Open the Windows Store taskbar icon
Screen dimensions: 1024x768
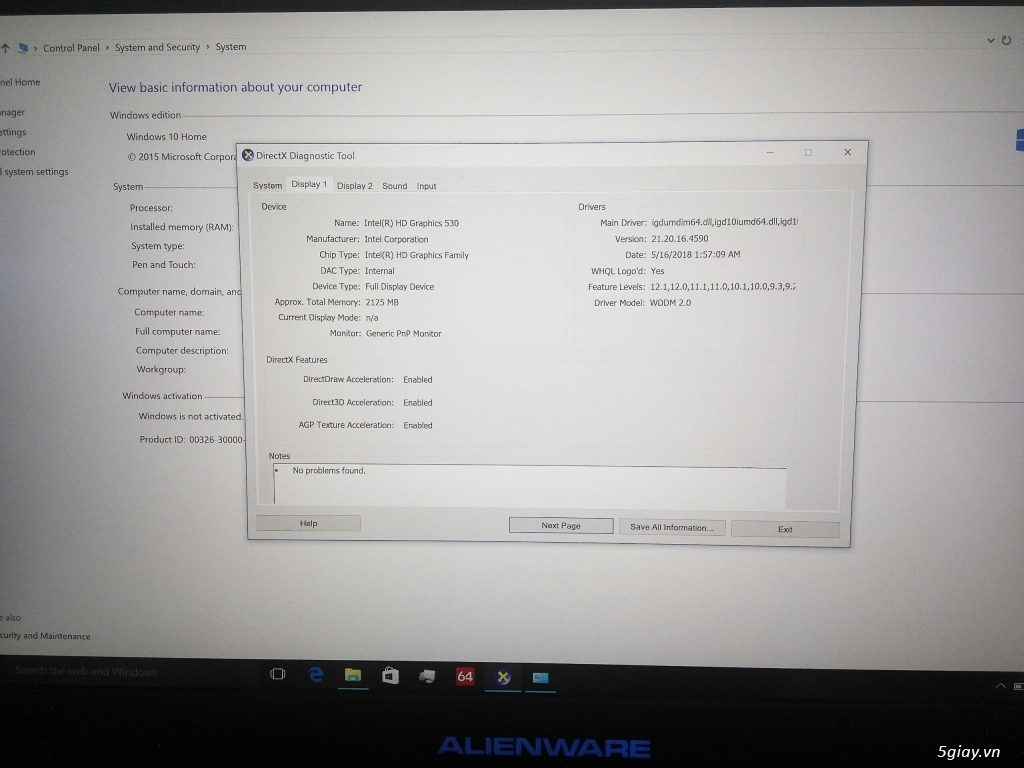(391, 675)
